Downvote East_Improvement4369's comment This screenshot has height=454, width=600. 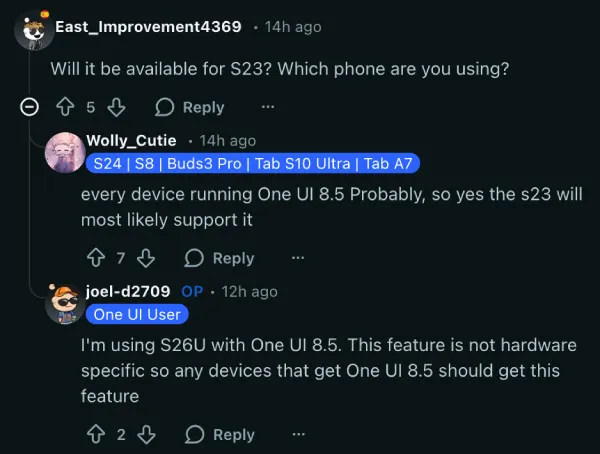click(x=116, y=107)
